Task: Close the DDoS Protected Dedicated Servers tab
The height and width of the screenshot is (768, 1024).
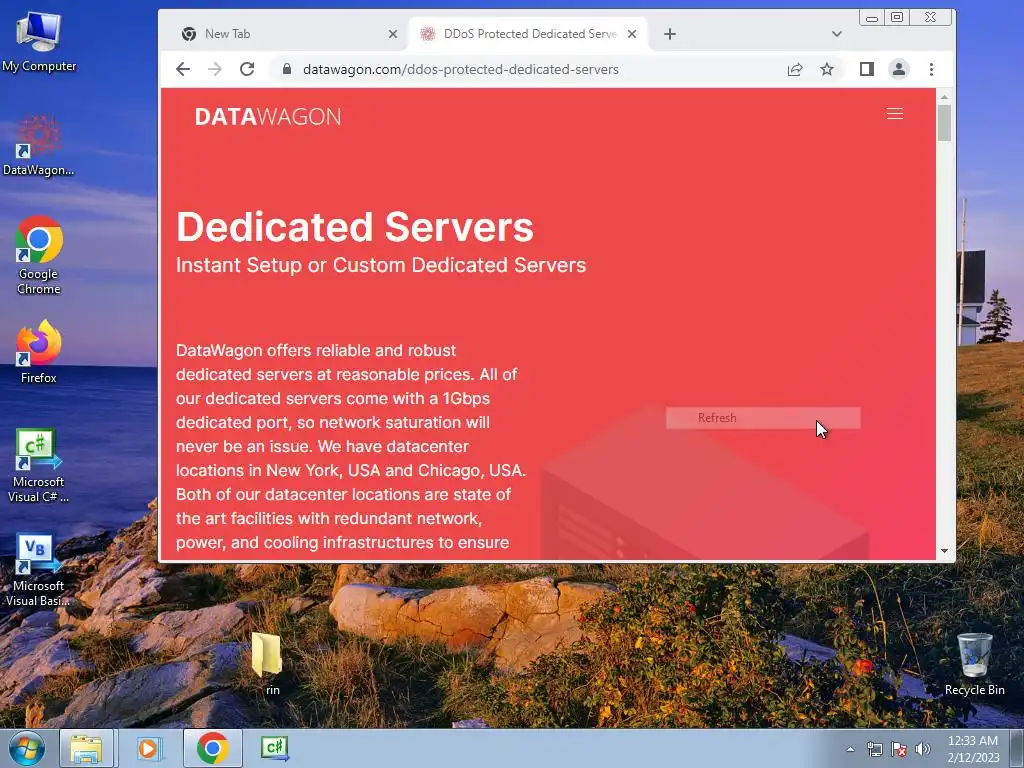Action: [x=632, y=34]
